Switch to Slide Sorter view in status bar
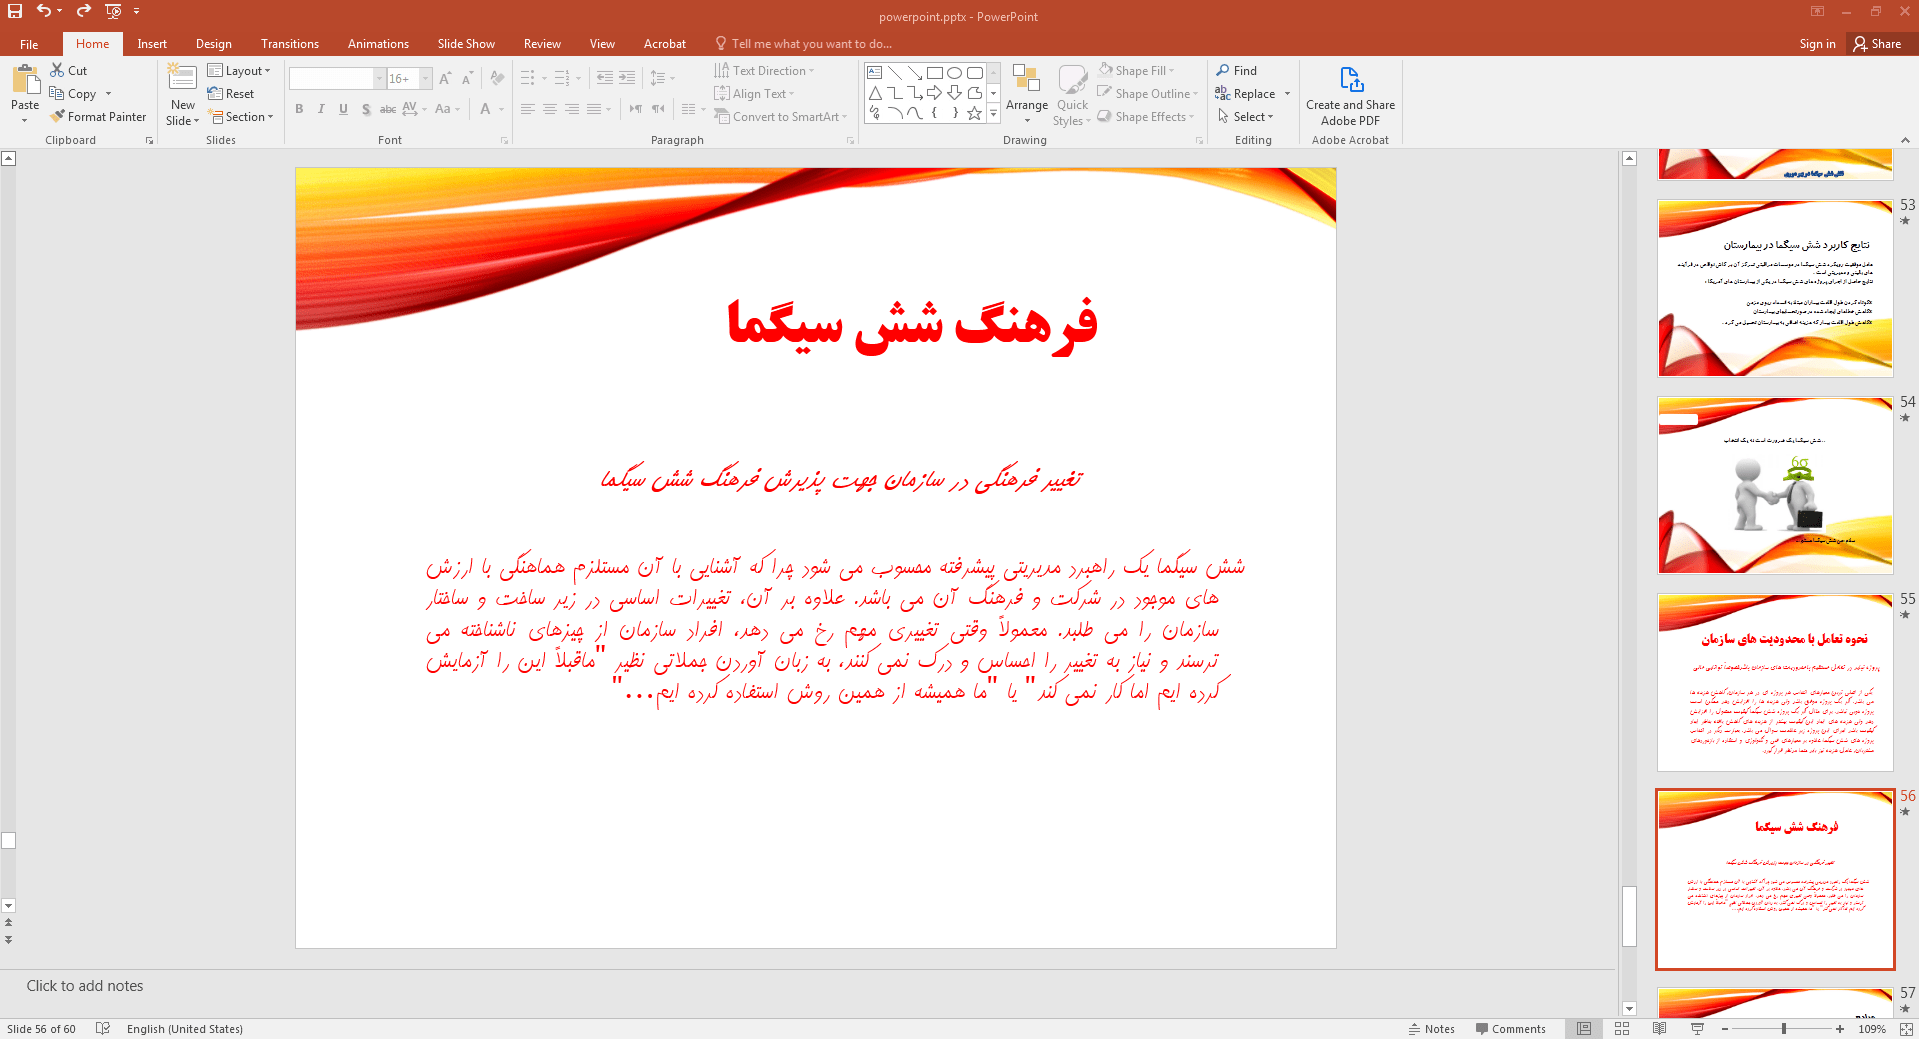This screenshot has width=1919, height=1039. [x=1622, y=1028]
